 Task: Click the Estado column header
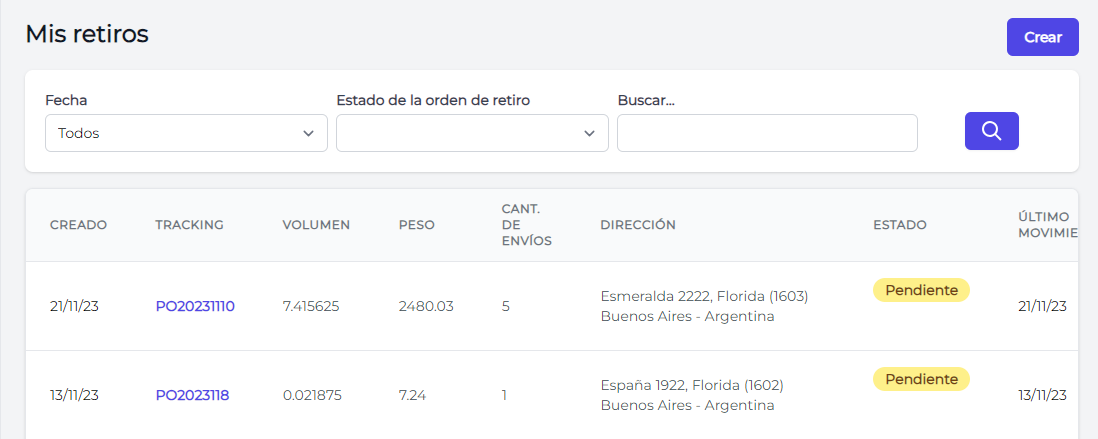point(899,225)
